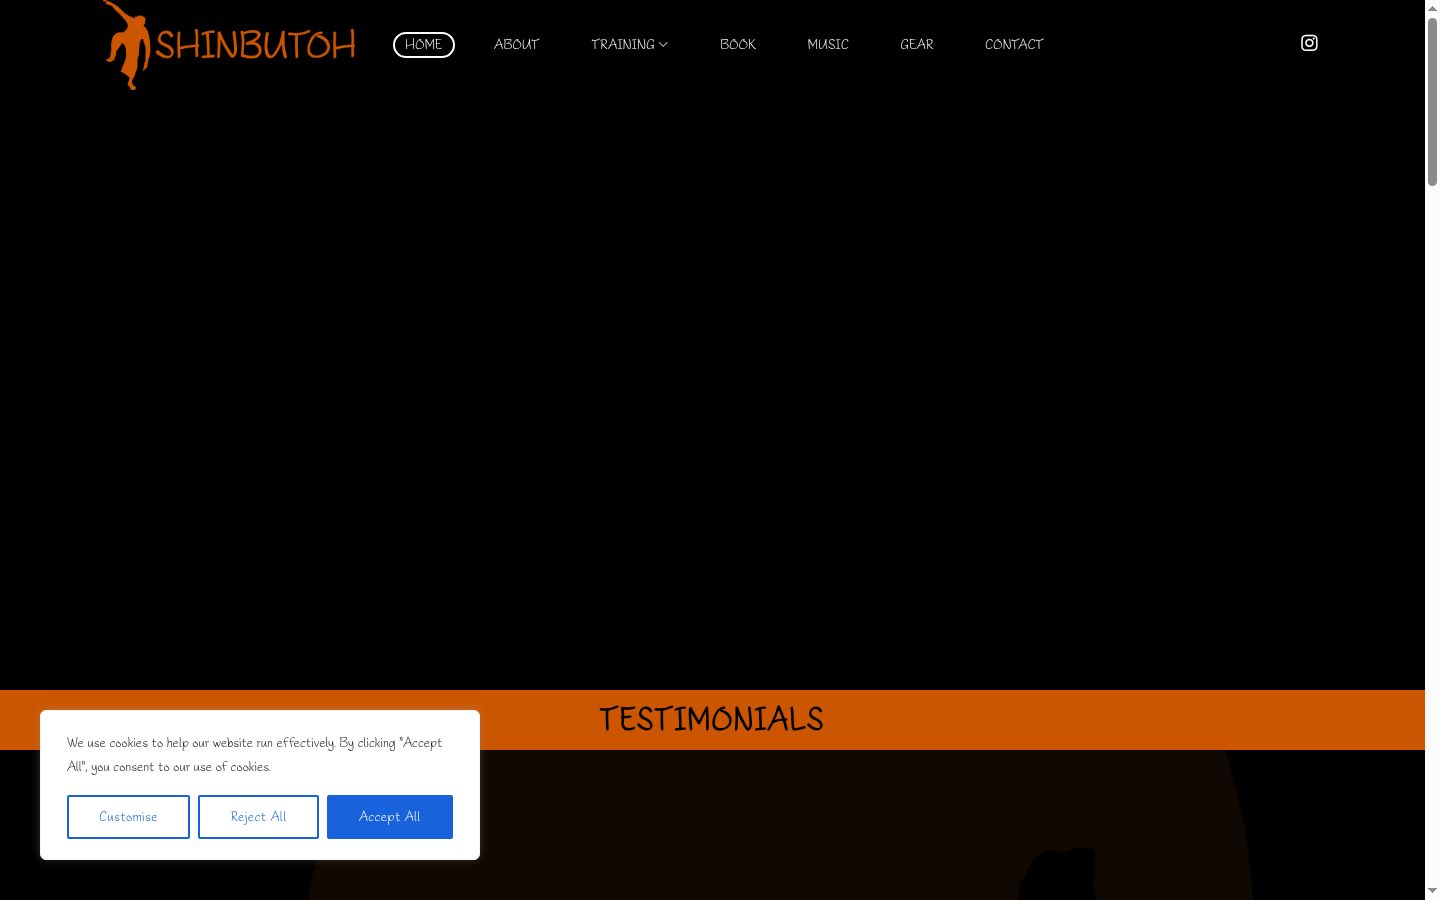Accept all cookies
Screen dimensions: 1440x900
(x=390, y=817)
